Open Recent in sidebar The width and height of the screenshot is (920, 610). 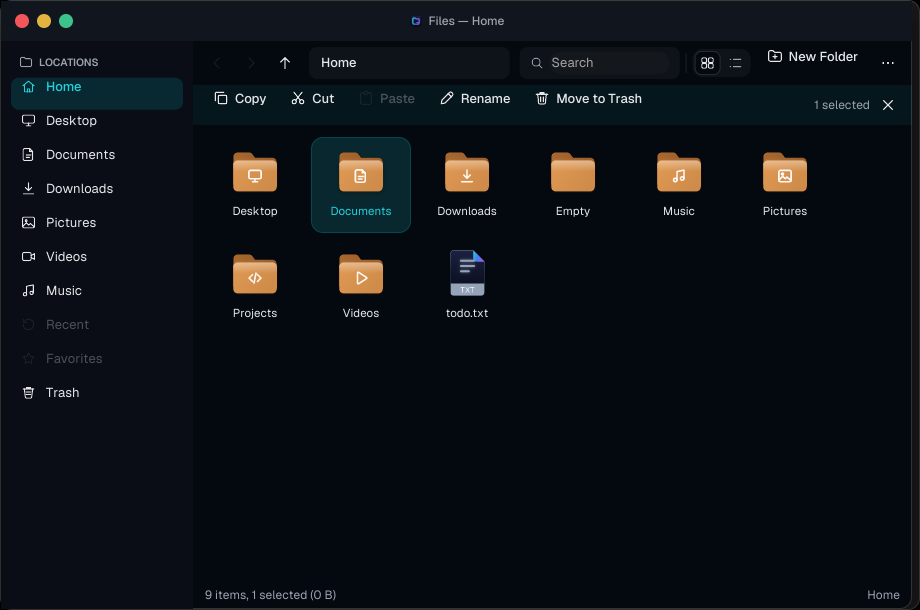click(x=97, y=325)
